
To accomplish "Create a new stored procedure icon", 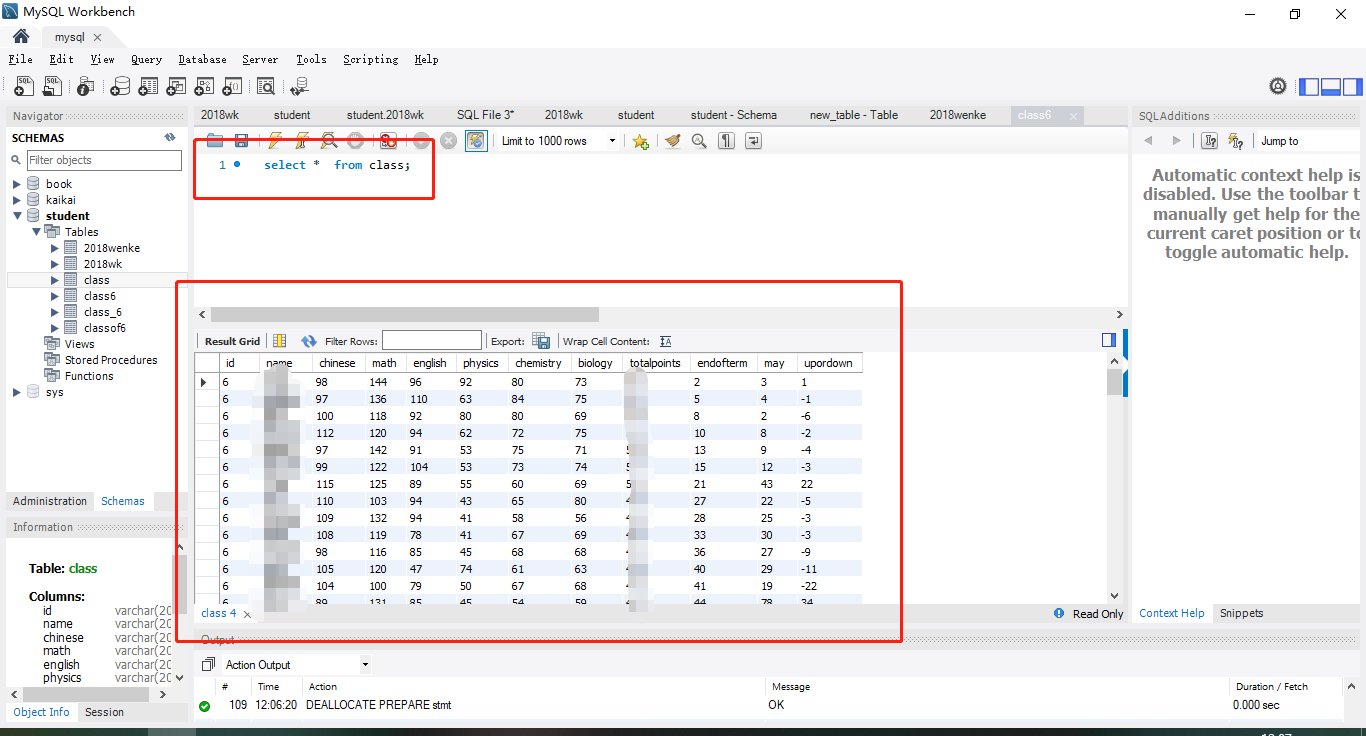I will (x=204, y=87).
